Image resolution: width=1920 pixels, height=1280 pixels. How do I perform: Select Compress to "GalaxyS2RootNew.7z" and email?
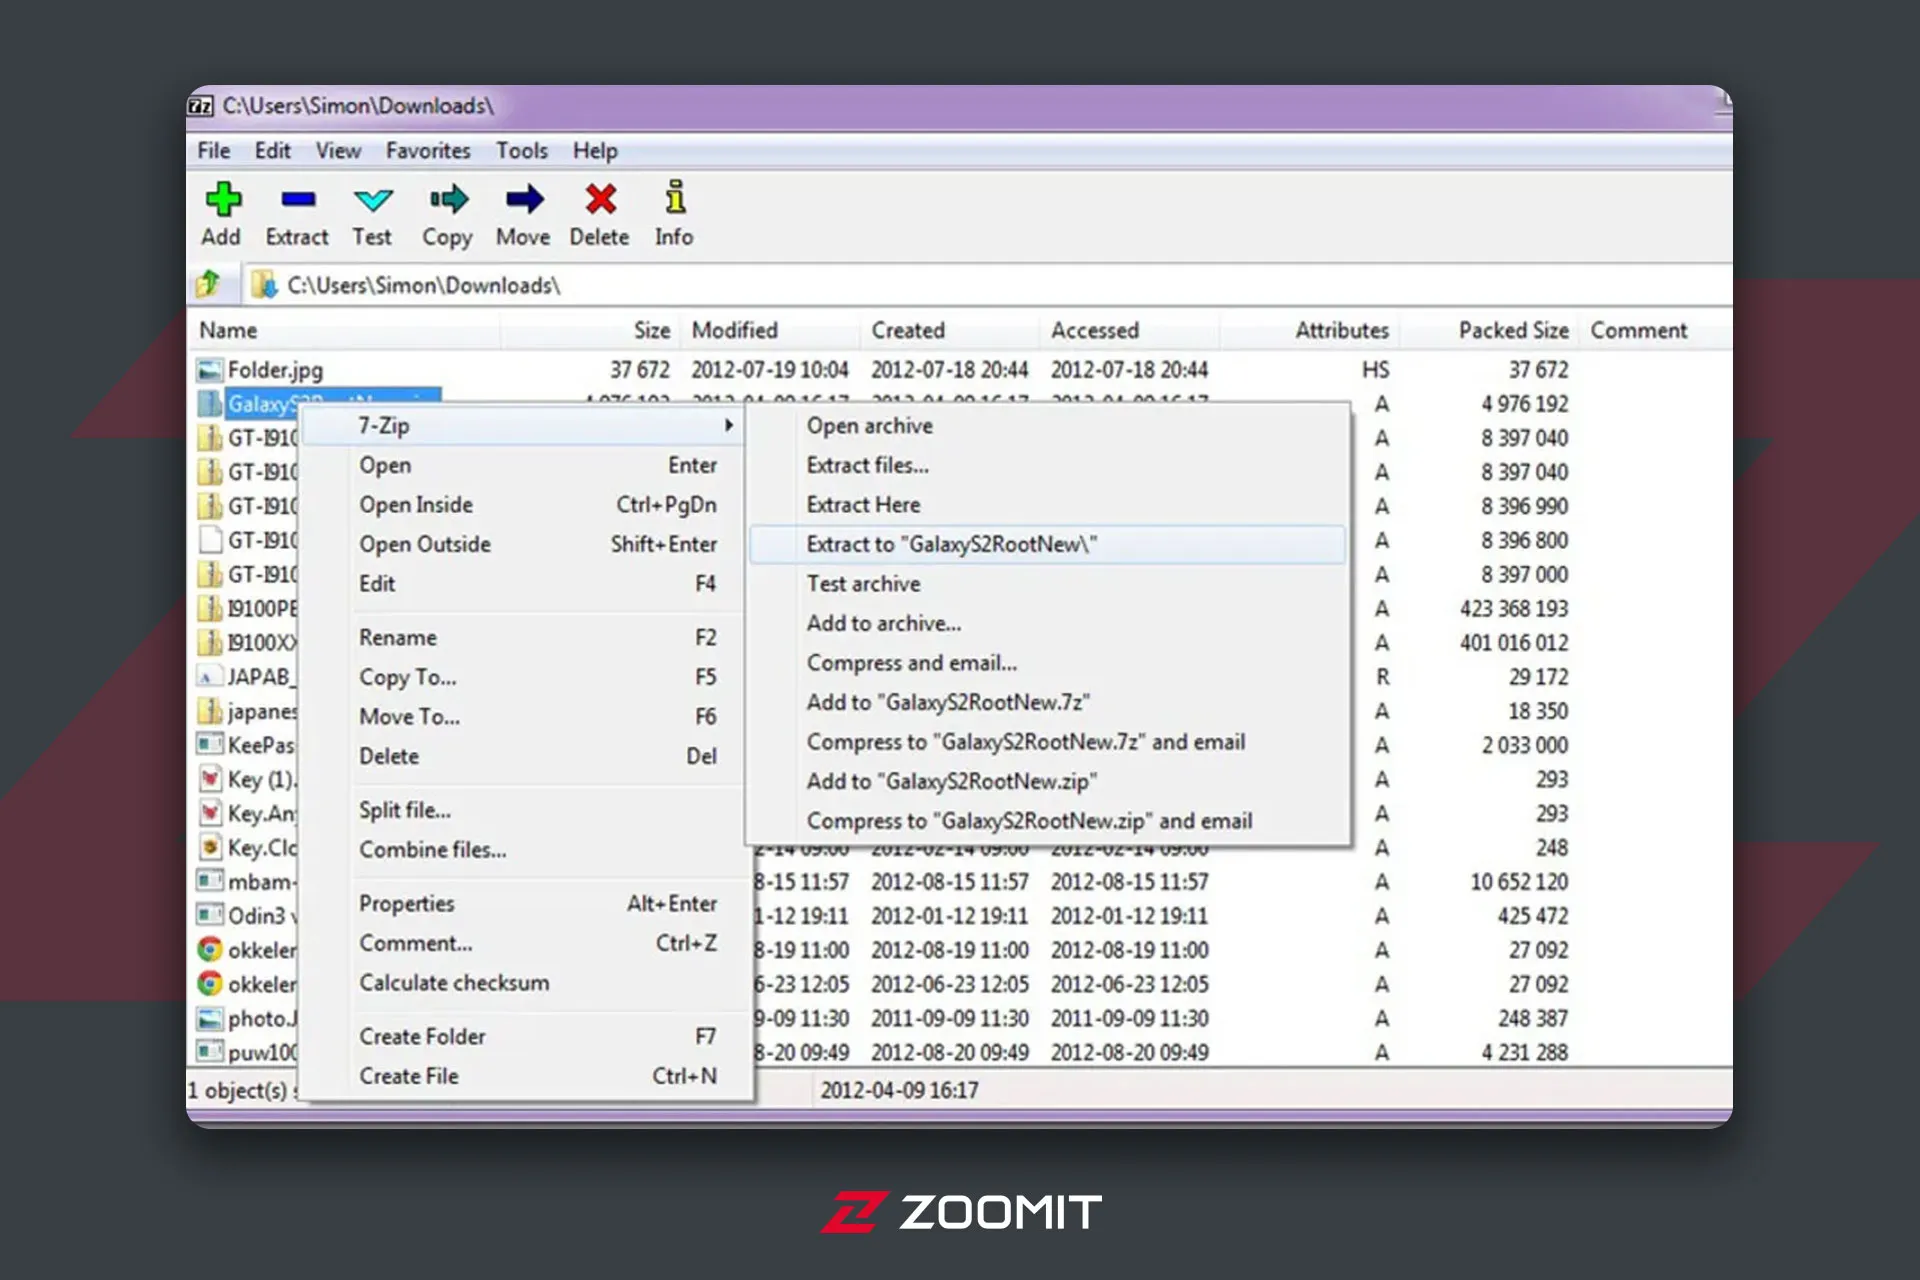[1048, 742]
